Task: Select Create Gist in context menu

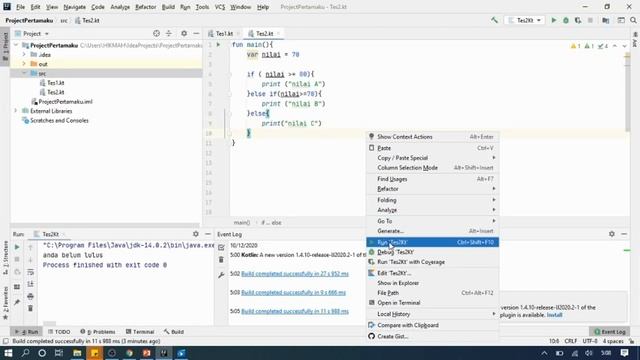Action: click(432, 336)
